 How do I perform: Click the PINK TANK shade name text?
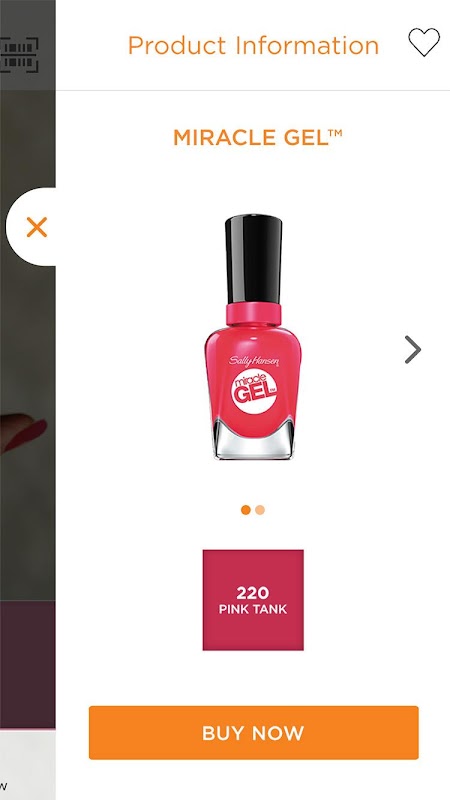pyautogui.click(x=253, y=609)
